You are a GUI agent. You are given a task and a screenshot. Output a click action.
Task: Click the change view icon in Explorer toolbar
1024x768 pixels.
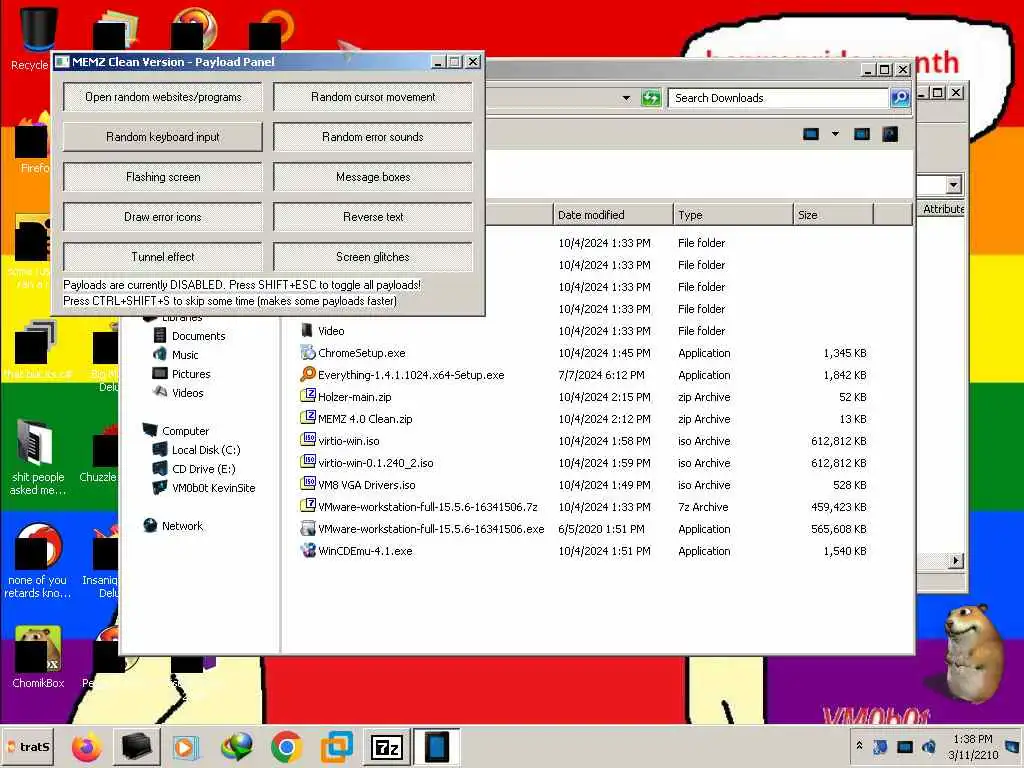point(810,134)
